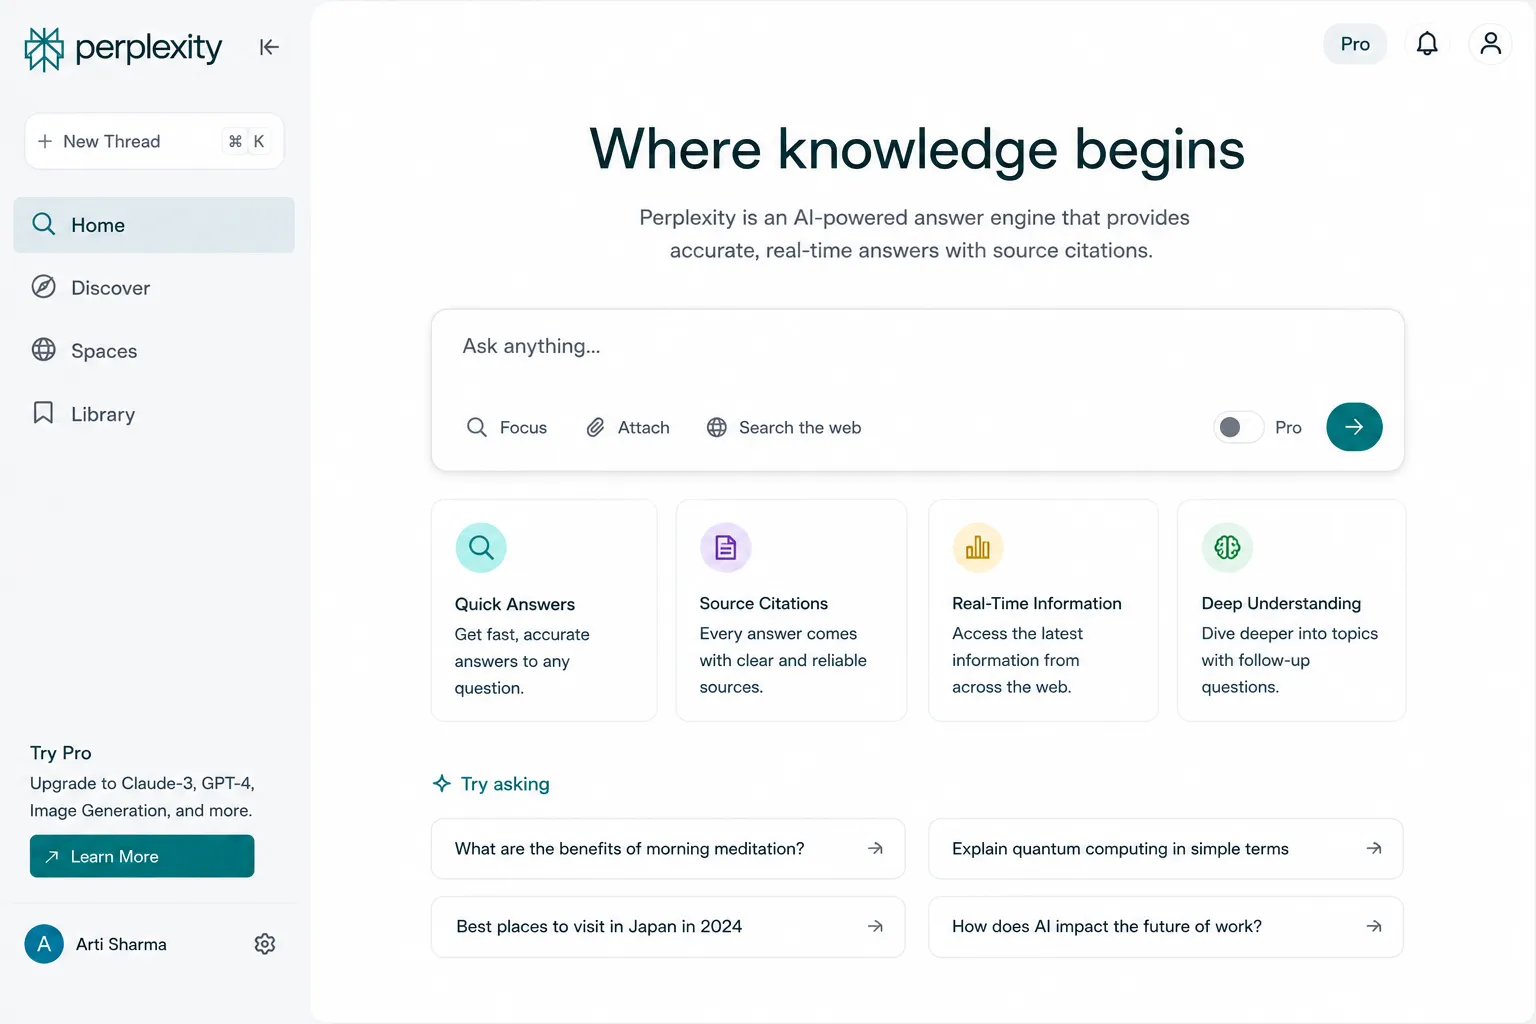
Task: Click the Home magnifier icon
Action: tap(44, 224)
